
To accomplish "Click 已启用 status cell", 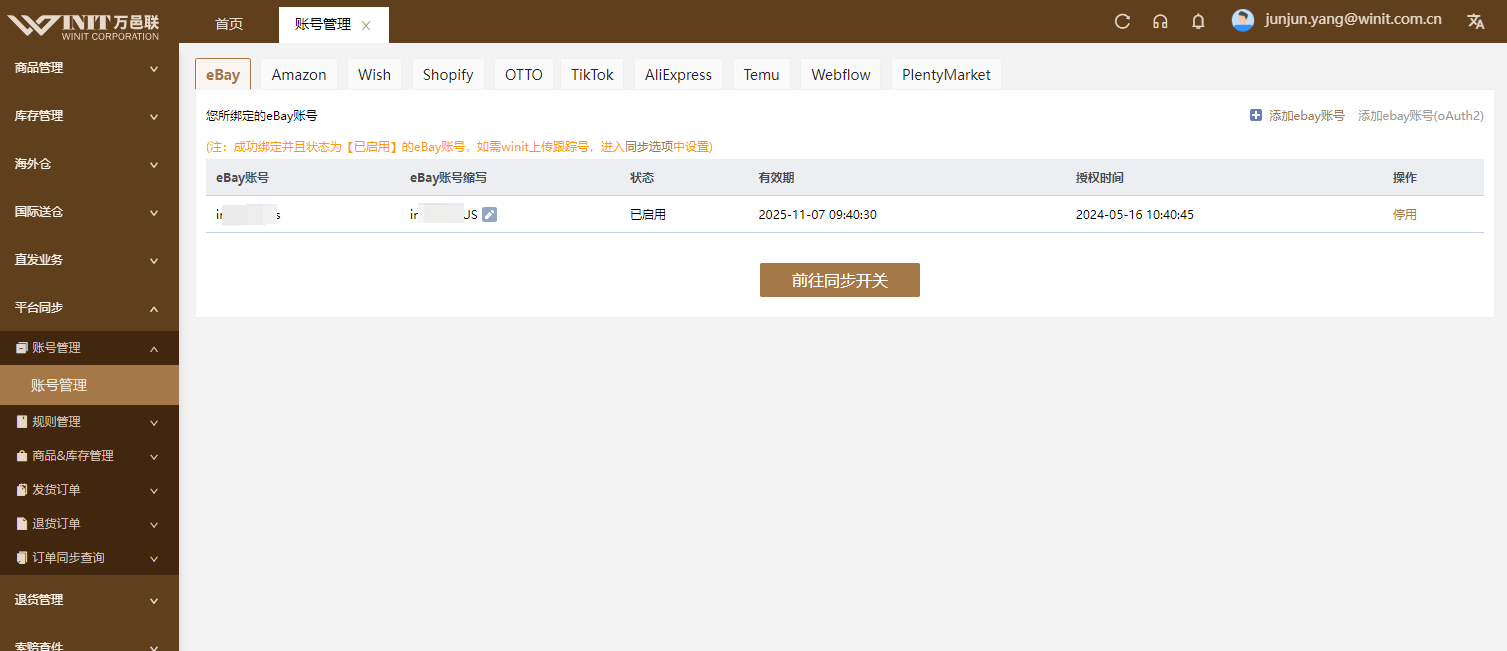I will pyautogui.click(x=648, y=215).
